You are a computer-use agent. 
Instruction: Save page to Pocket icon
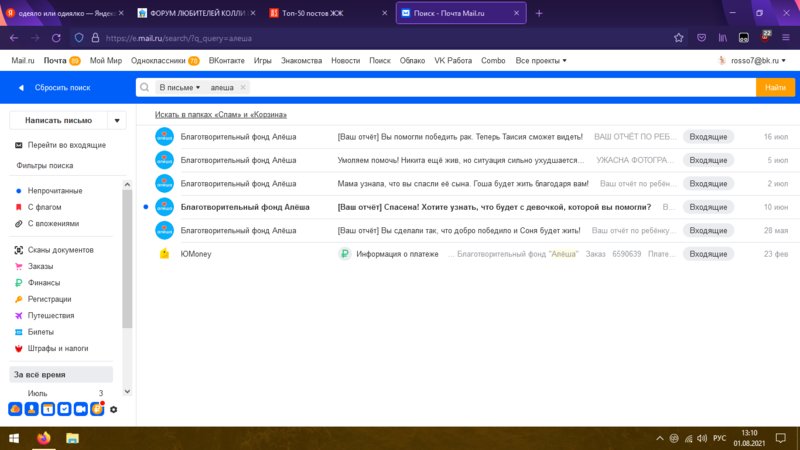(x=702, y=38)
